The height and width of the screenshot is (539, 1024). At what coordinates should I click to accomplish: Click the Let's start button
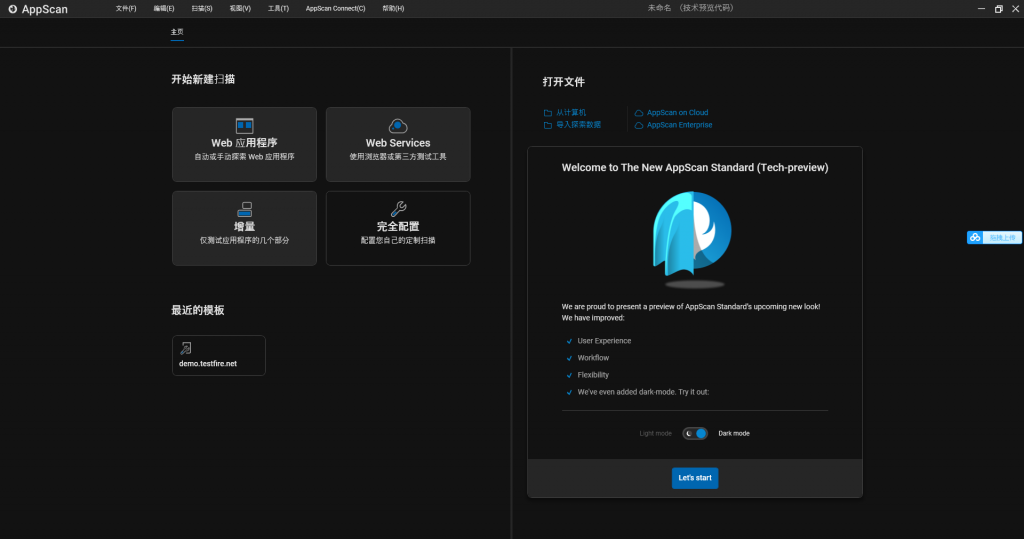(695, 478)
